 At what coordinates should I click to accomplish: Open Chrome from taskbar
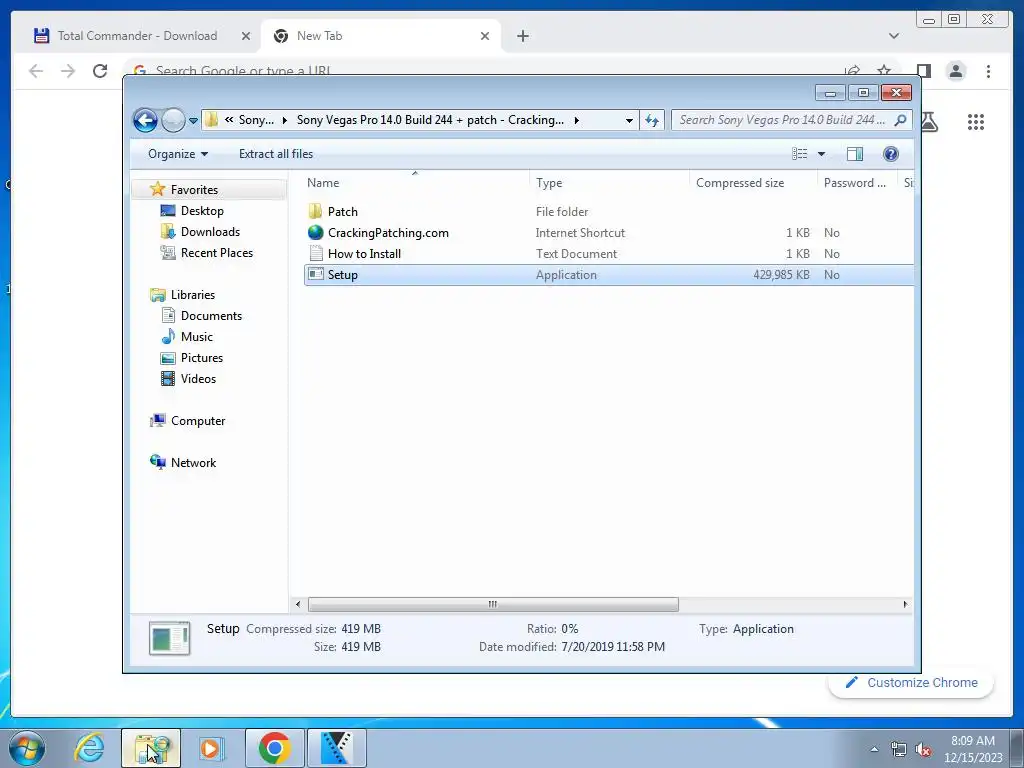(x=274, y=748)
